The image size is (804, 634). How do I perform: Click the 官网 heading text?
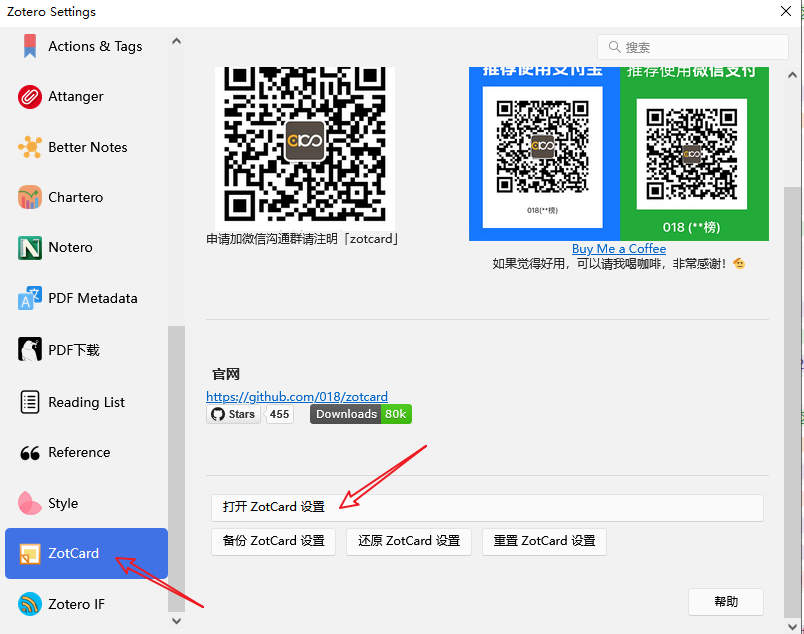click(x=226, y=374)
